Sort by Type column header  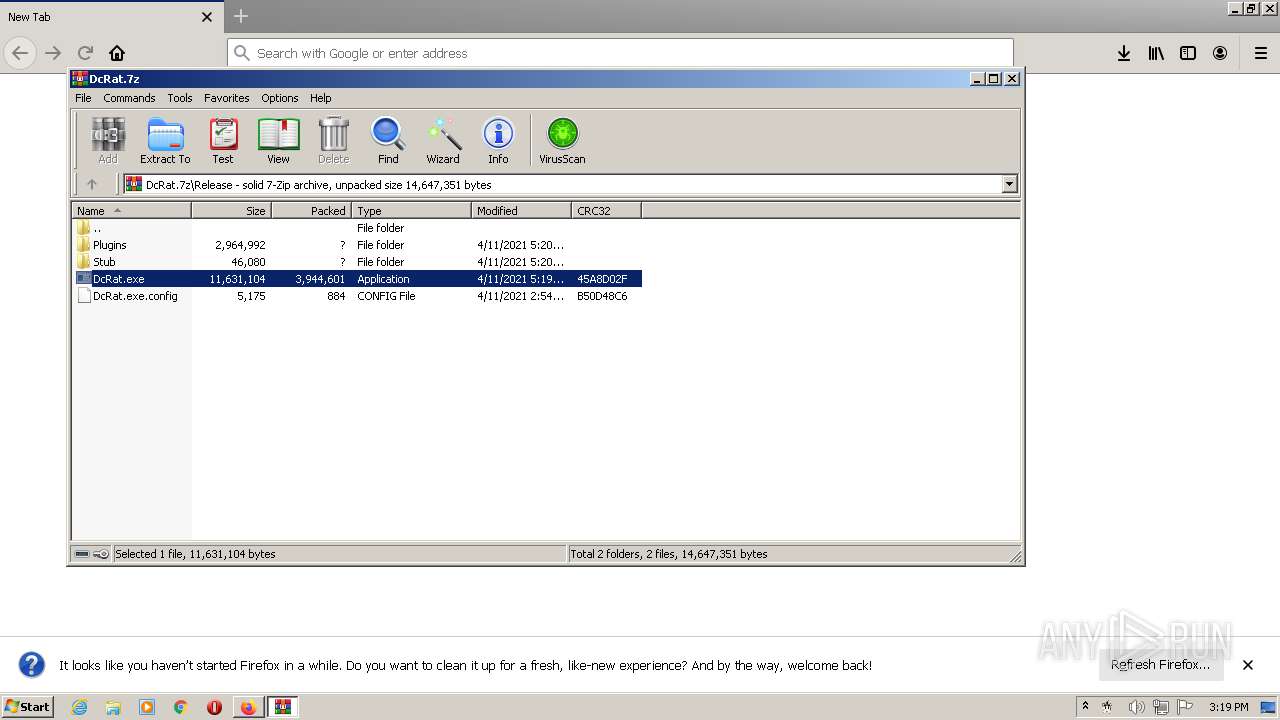411,211
